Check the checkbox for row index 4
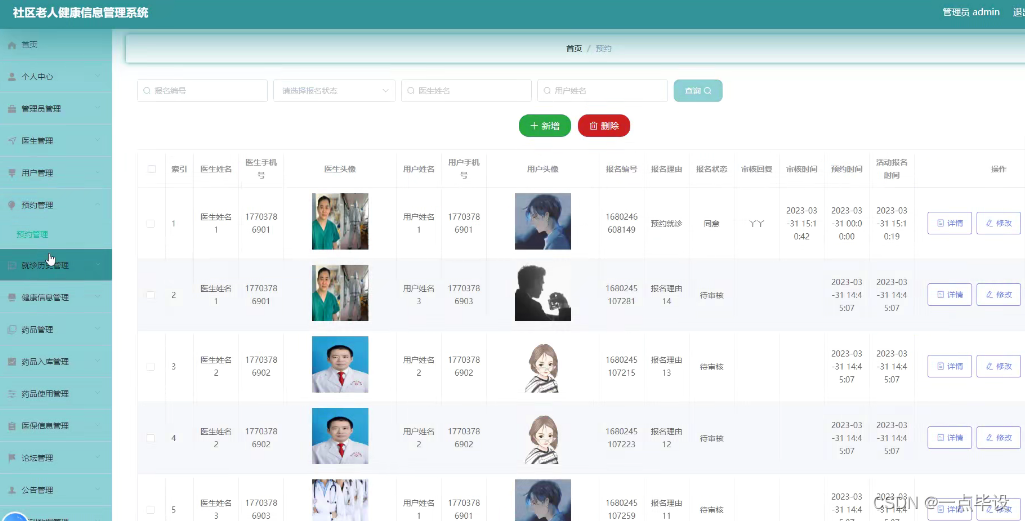 click(150, 438)
